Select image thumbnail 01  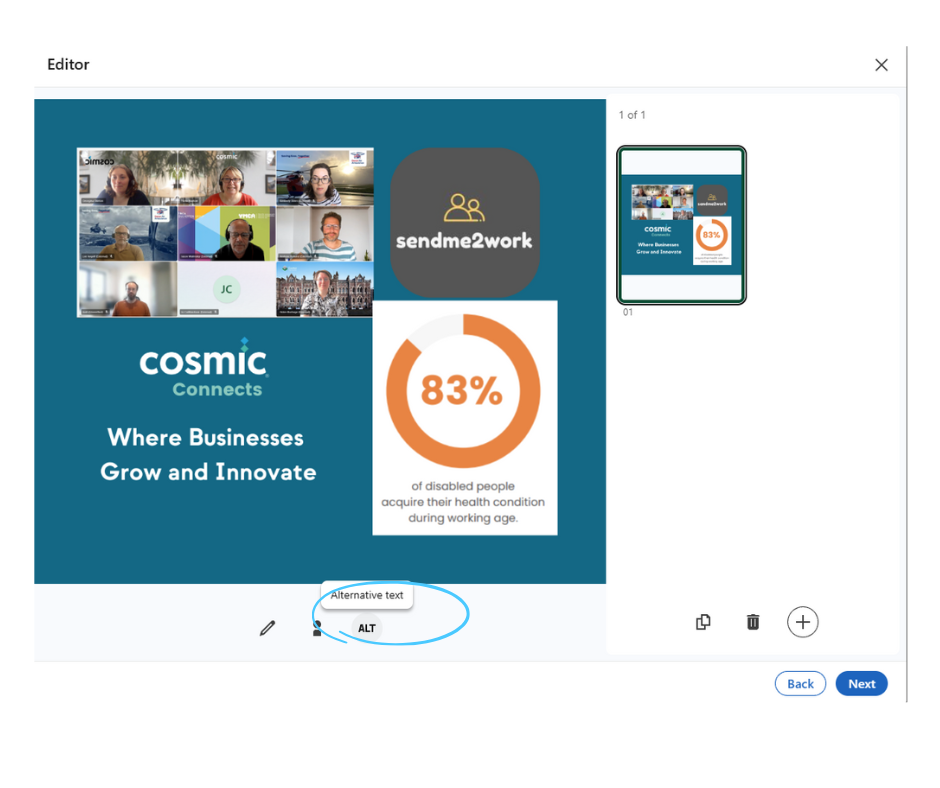tap(682, 225)
